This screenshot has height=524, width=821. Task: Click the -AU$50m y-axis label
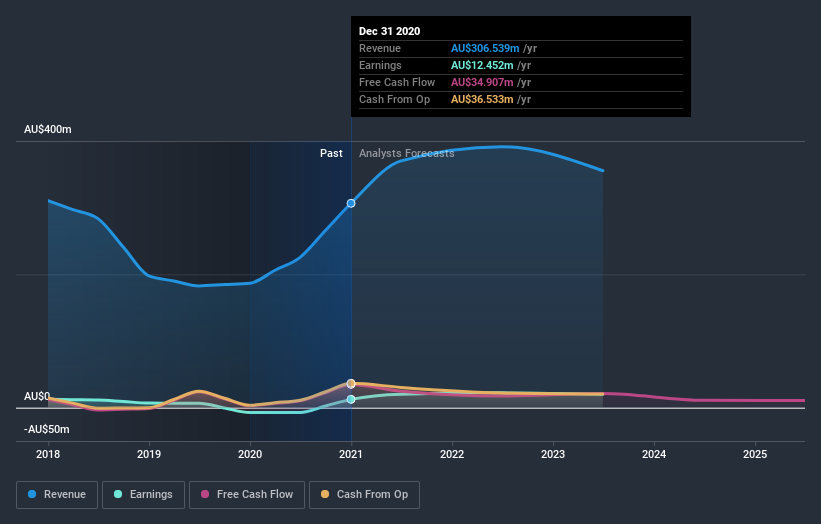[x=47, y=429]
